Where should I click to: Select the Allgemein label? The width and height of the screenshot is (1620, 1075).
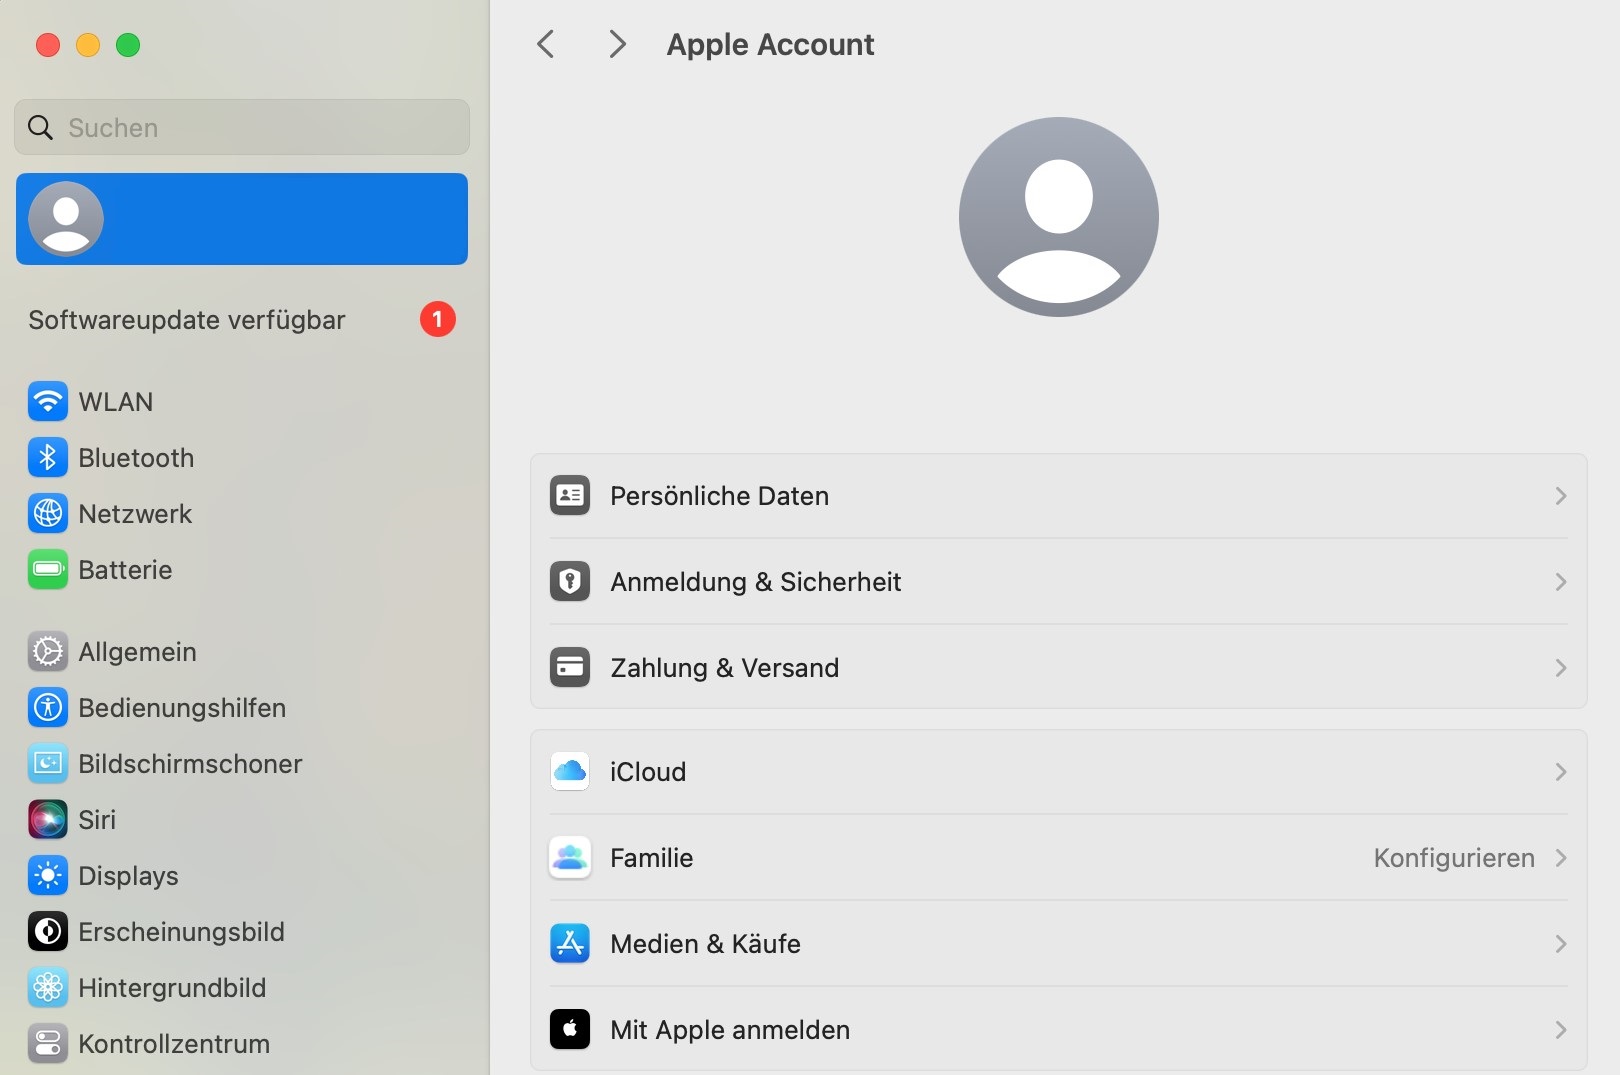[x=137, y=652]
